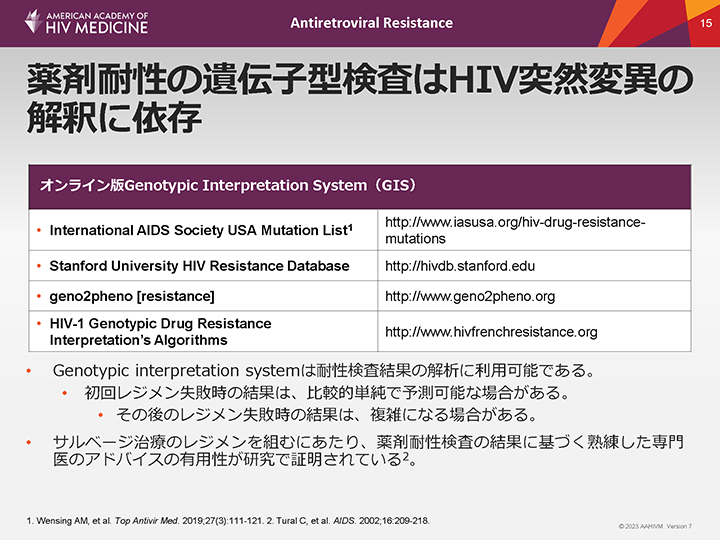720x540 pixels.
Task: Click the sub-bullet beginning with 初回レジメン失敗時
Action: coord(340,393)
